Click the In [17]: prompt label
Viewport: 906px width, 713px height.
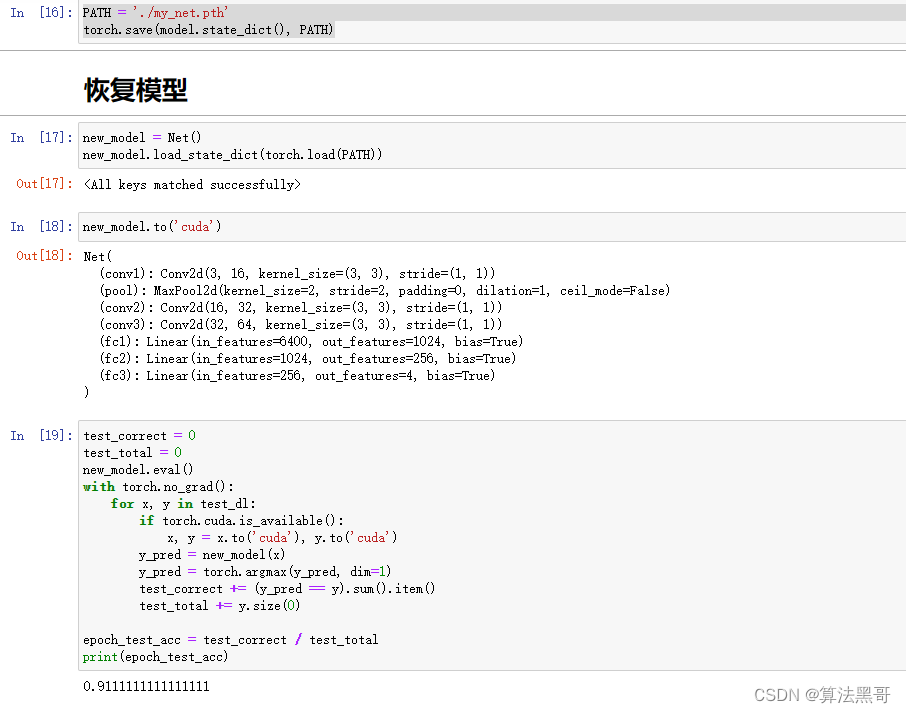[x=41, y=138]
